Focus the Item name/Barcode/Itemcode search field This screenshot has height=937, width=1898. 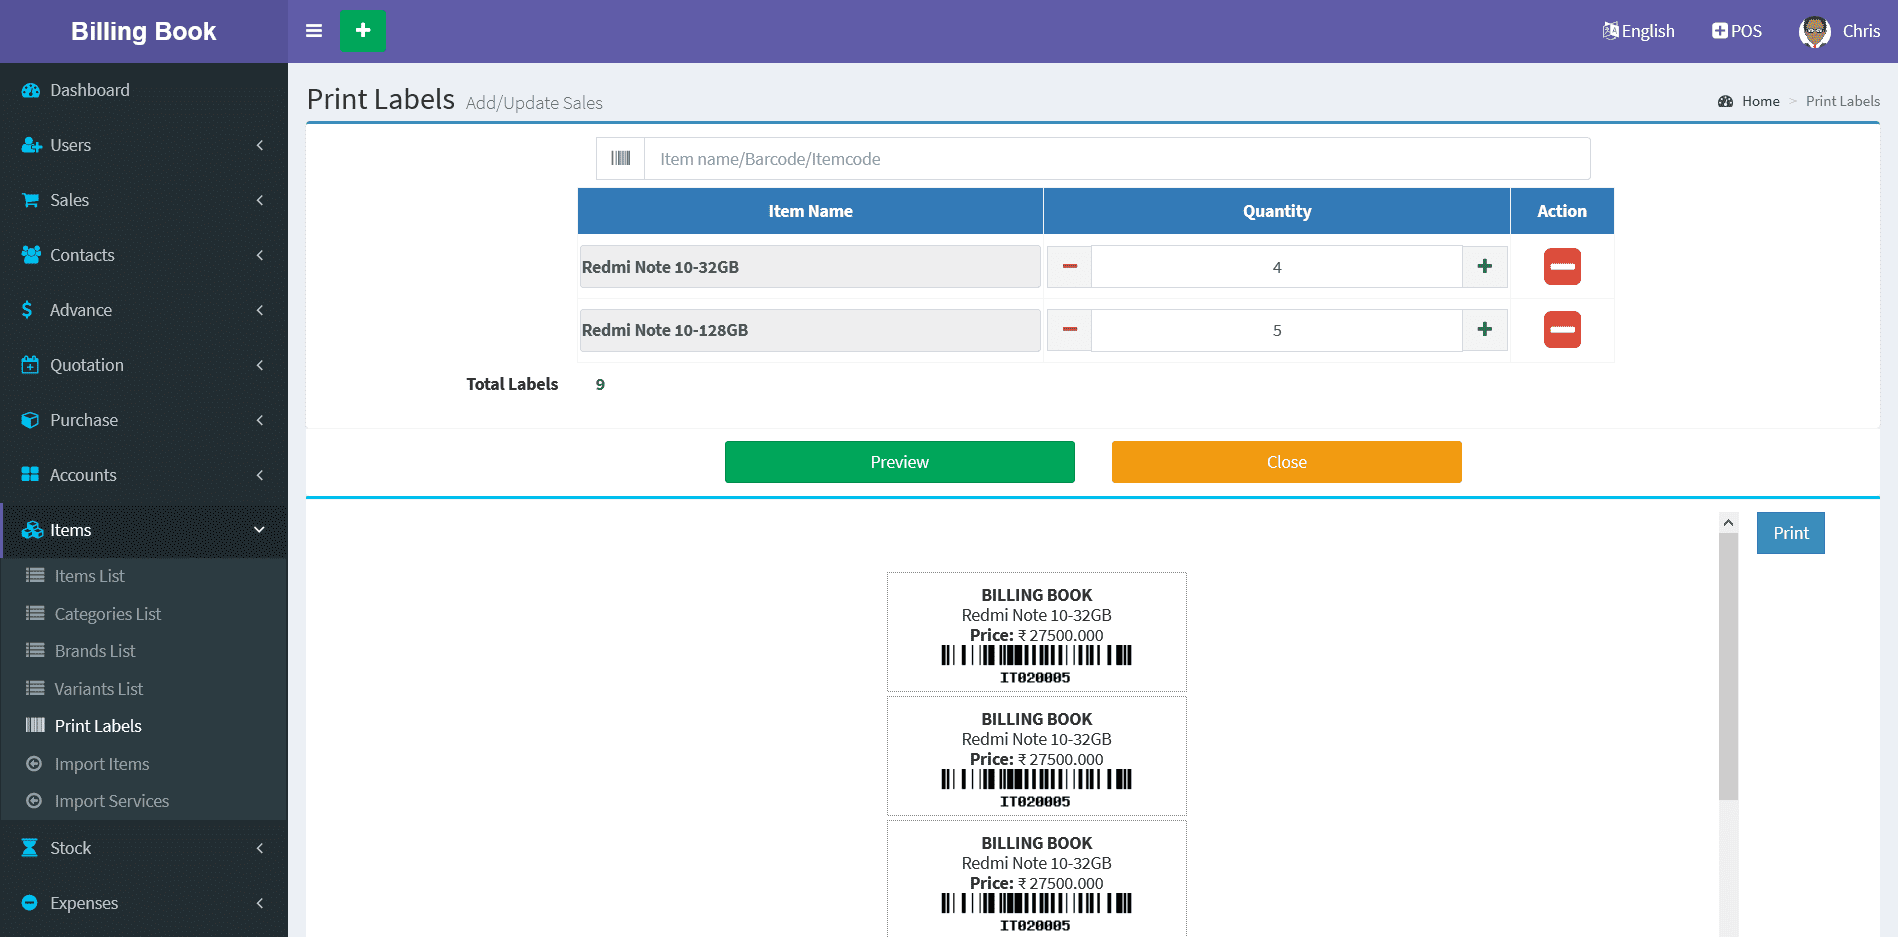pos(1116,159)
